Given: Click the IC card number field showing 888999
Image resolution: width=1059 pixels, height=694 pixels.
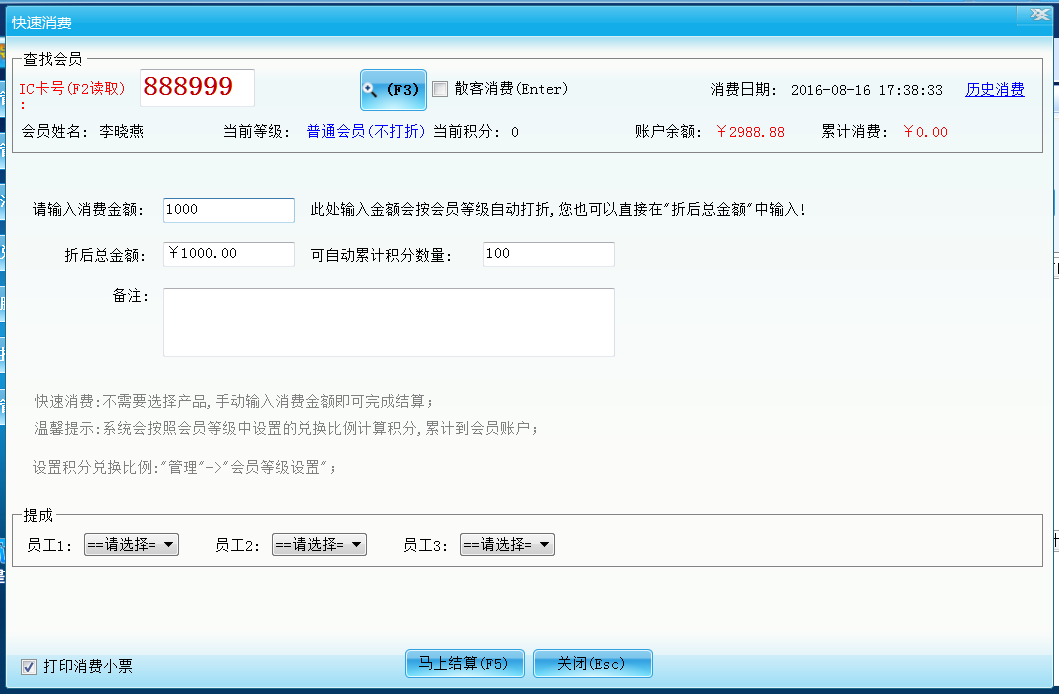Looking at the screenshot, I should [x=196, y=88].
